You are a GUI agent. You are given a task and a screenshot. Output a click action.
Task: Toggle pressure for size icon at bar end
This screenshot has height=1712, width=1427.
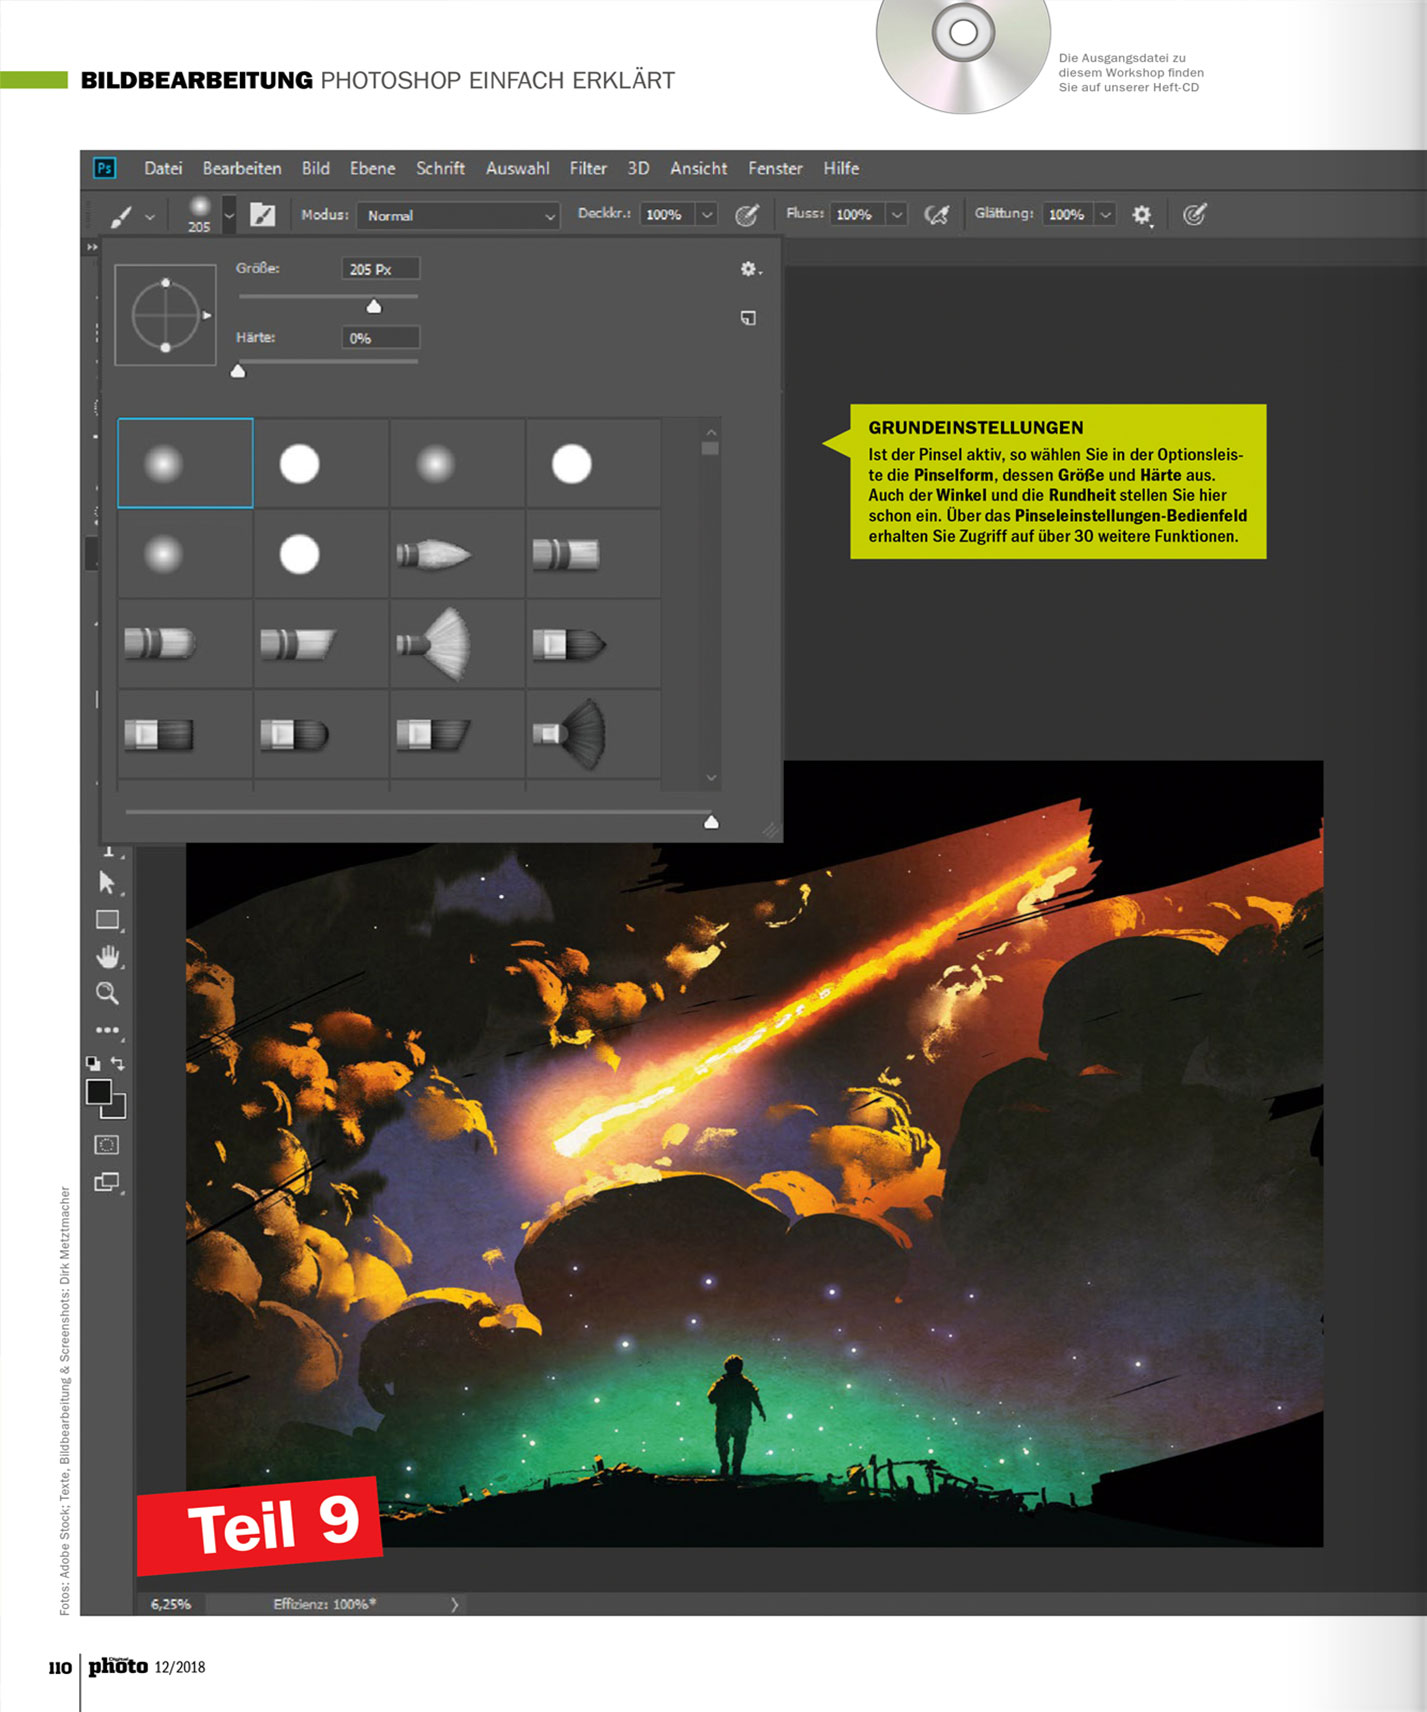1194,214
